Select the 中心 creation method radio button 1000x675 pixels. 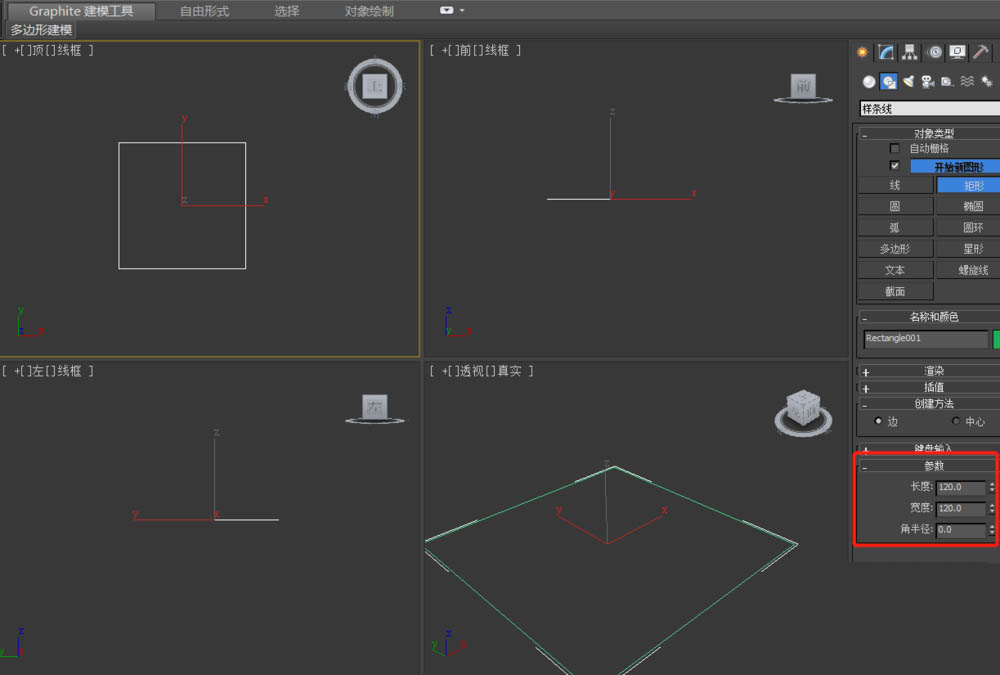[956, 421]
